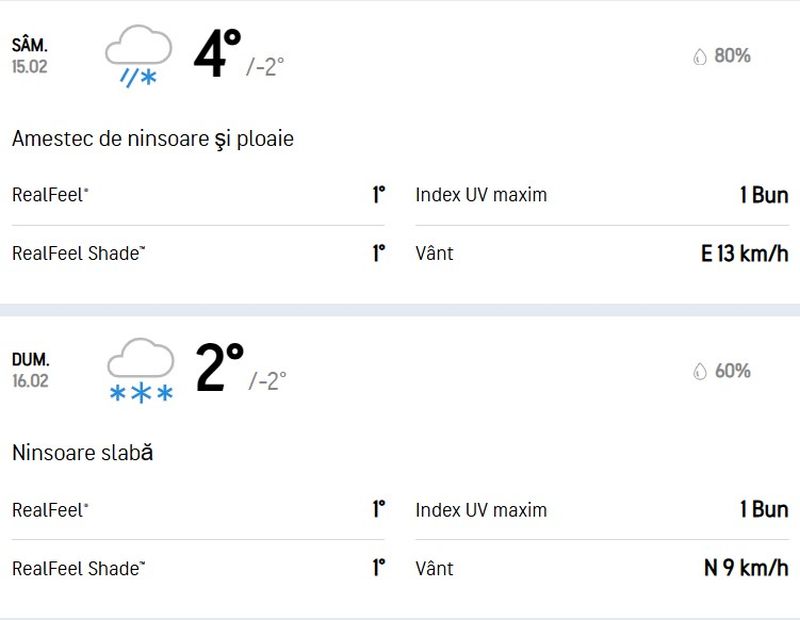Select the DUM. 16.02 day label
The width and height of the screenshot is (800, 620).
pos(30,368)
